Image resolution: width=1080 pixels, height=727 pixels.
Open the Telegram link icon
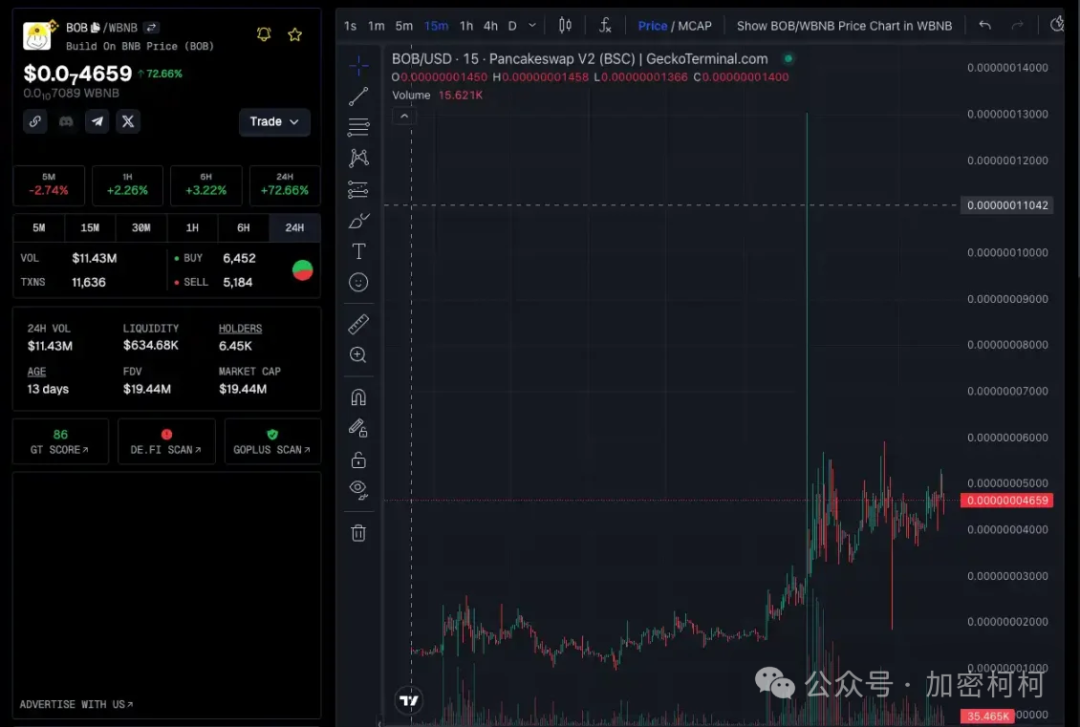(x=97, y=122)
